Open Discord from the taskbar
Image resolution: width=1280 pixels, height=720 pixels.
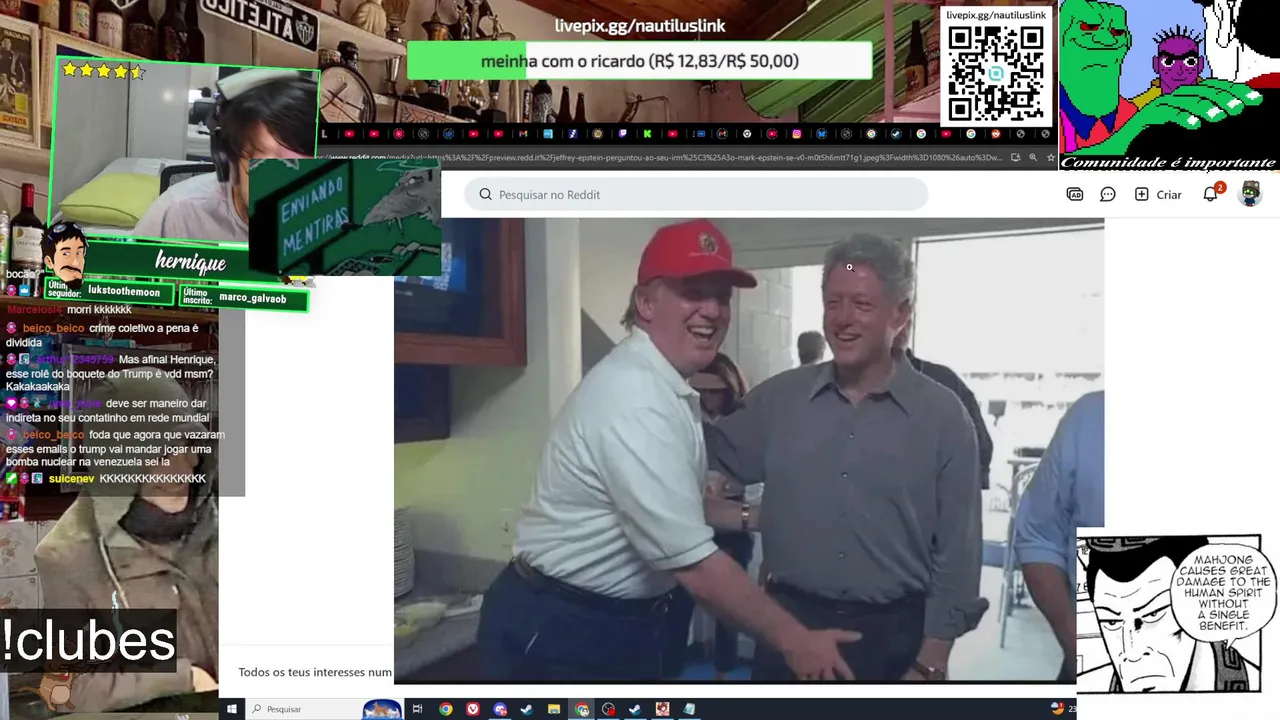pos(500,709)
